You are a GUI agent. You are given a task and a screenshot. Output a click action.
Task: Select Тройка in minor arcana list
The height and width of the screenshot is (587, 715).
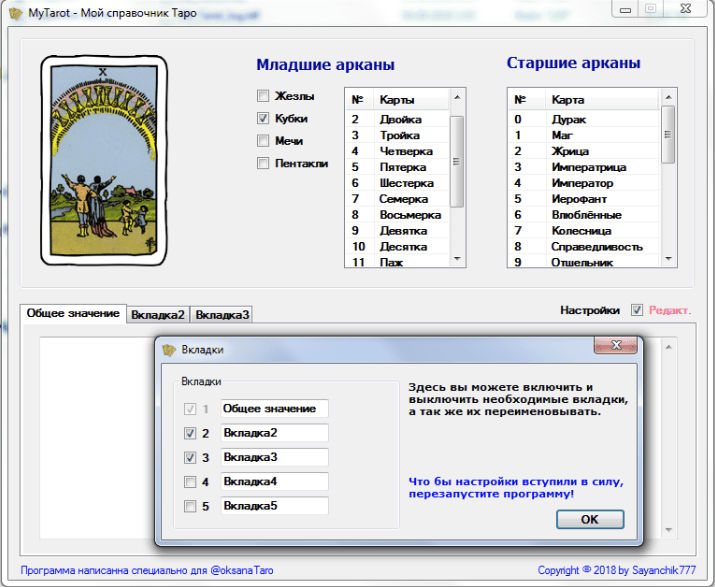coord(398,135)
